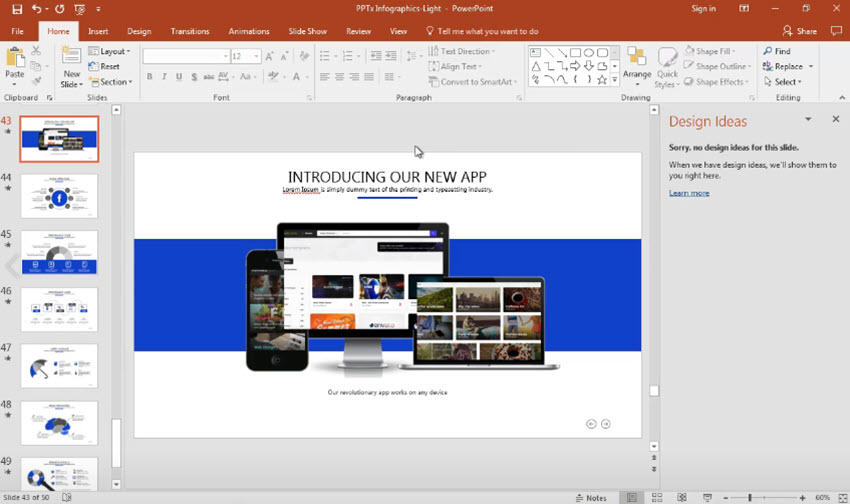This screenshot has height=504, width=850.
Task: Select slide 44 thumbnail
Action: (59, 196)
